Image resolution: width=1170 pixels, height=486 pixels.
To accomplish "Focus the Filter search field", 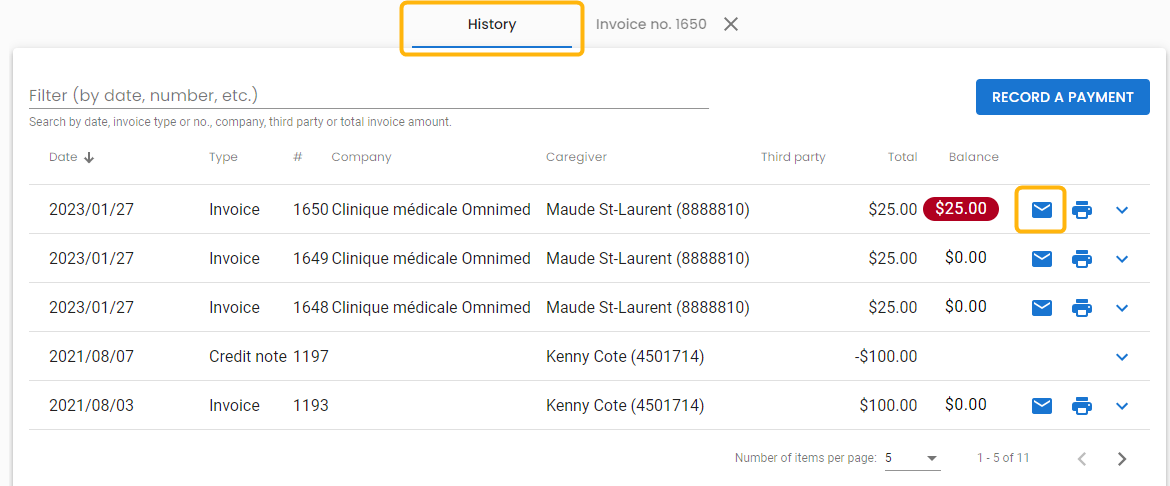I will [369, 96].
